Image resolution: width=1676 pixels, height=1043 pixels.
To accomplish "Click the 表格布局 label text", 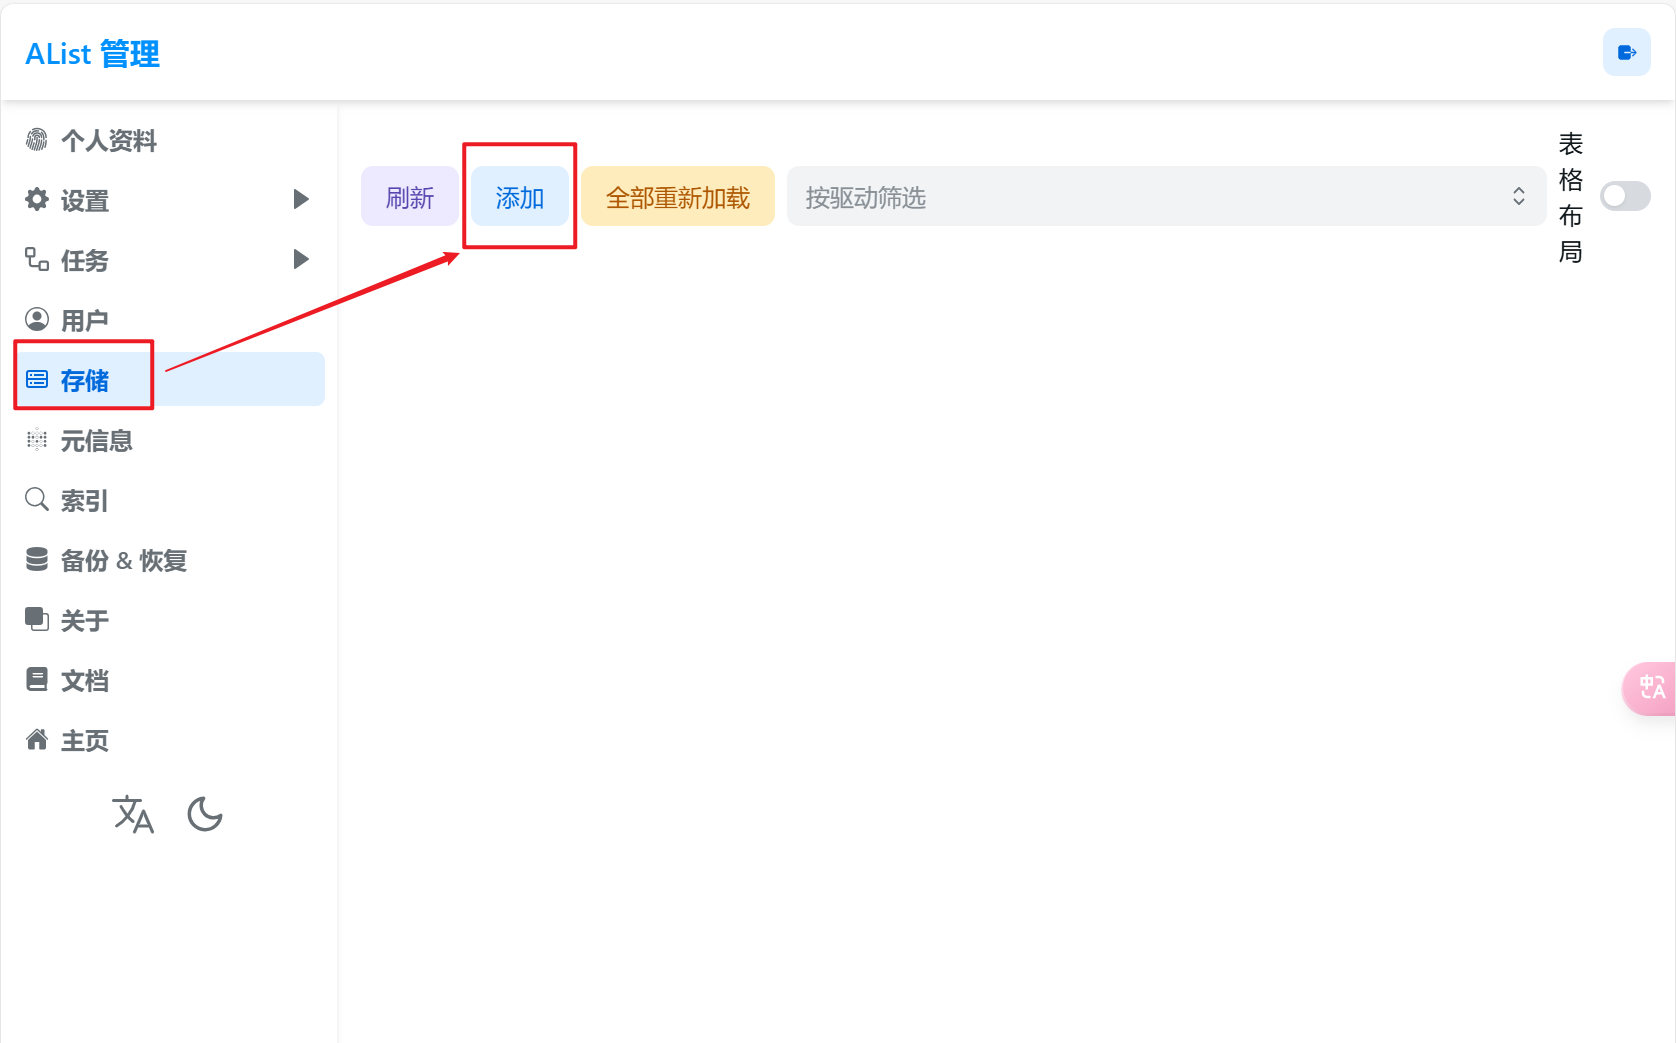I will pyautogui.click(x=1570, y=197).
